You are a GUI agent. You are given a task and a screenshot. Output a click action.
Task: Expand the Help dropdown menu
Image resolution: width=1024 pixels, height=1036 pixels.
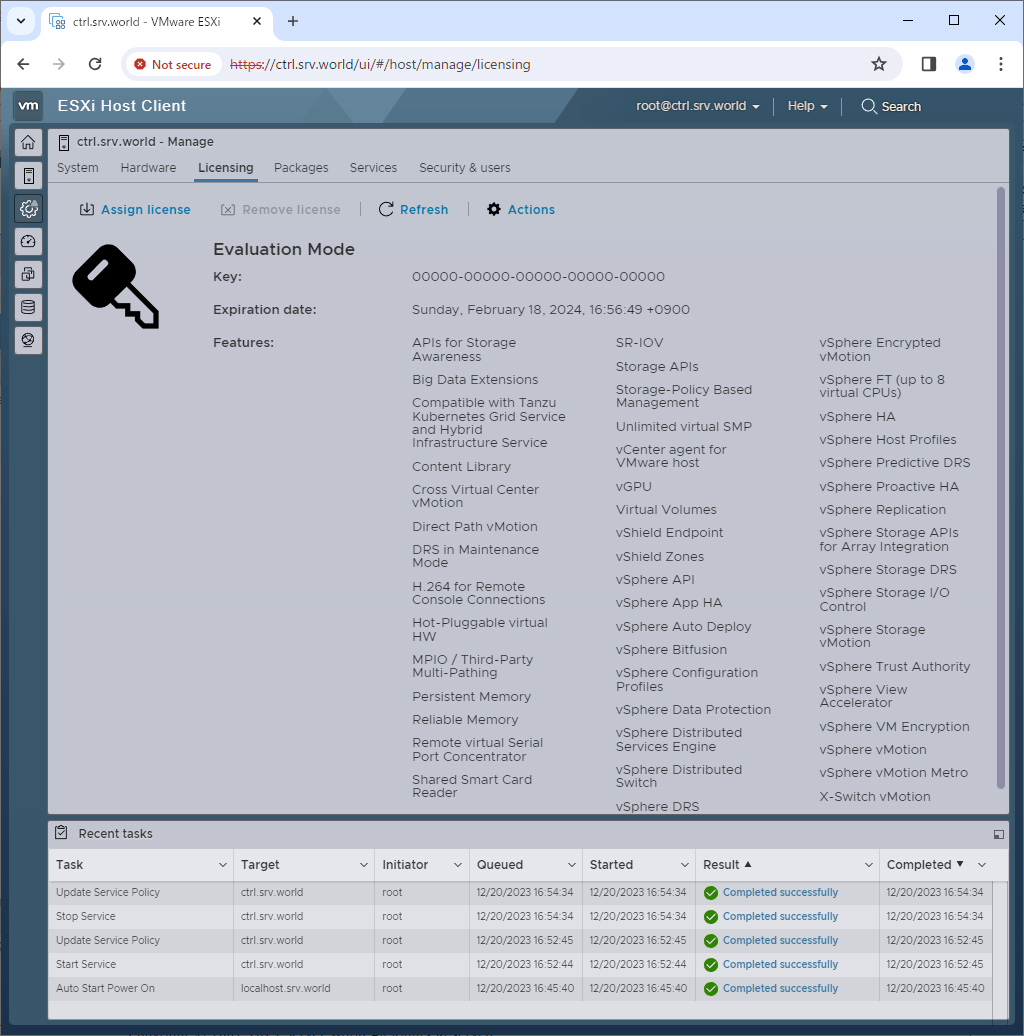(806, 106)
